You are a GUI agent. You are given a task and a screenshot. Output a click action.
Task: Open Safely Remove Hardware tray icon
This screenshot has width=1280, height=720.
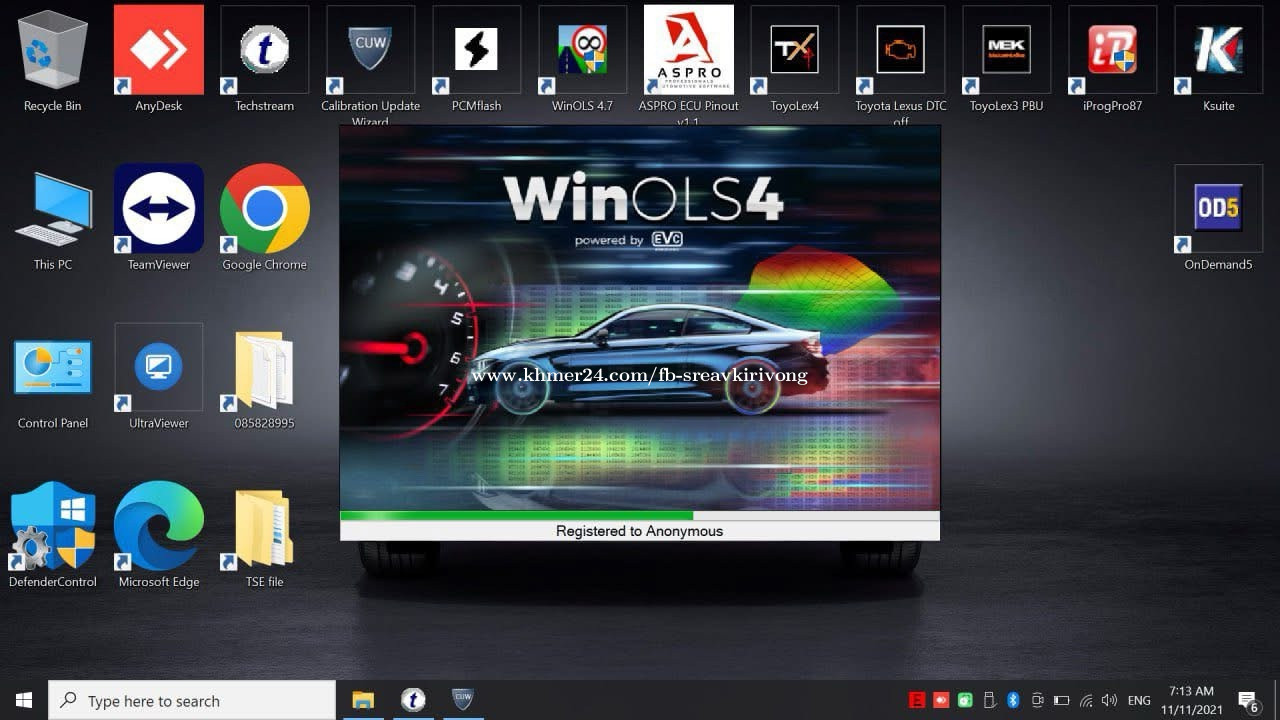(989, 700)
